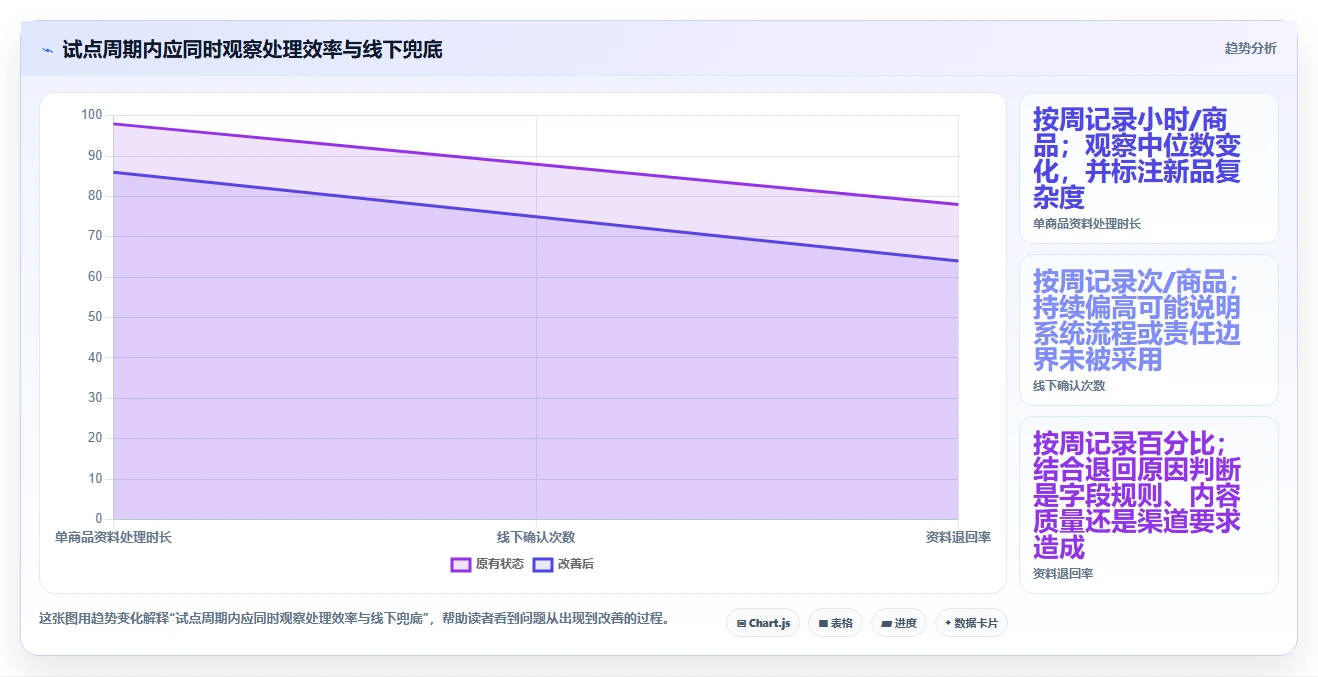Select the 表格 tag chip
The width and height of the screenshot is (1318, 677).
click(x=835, y=623)
